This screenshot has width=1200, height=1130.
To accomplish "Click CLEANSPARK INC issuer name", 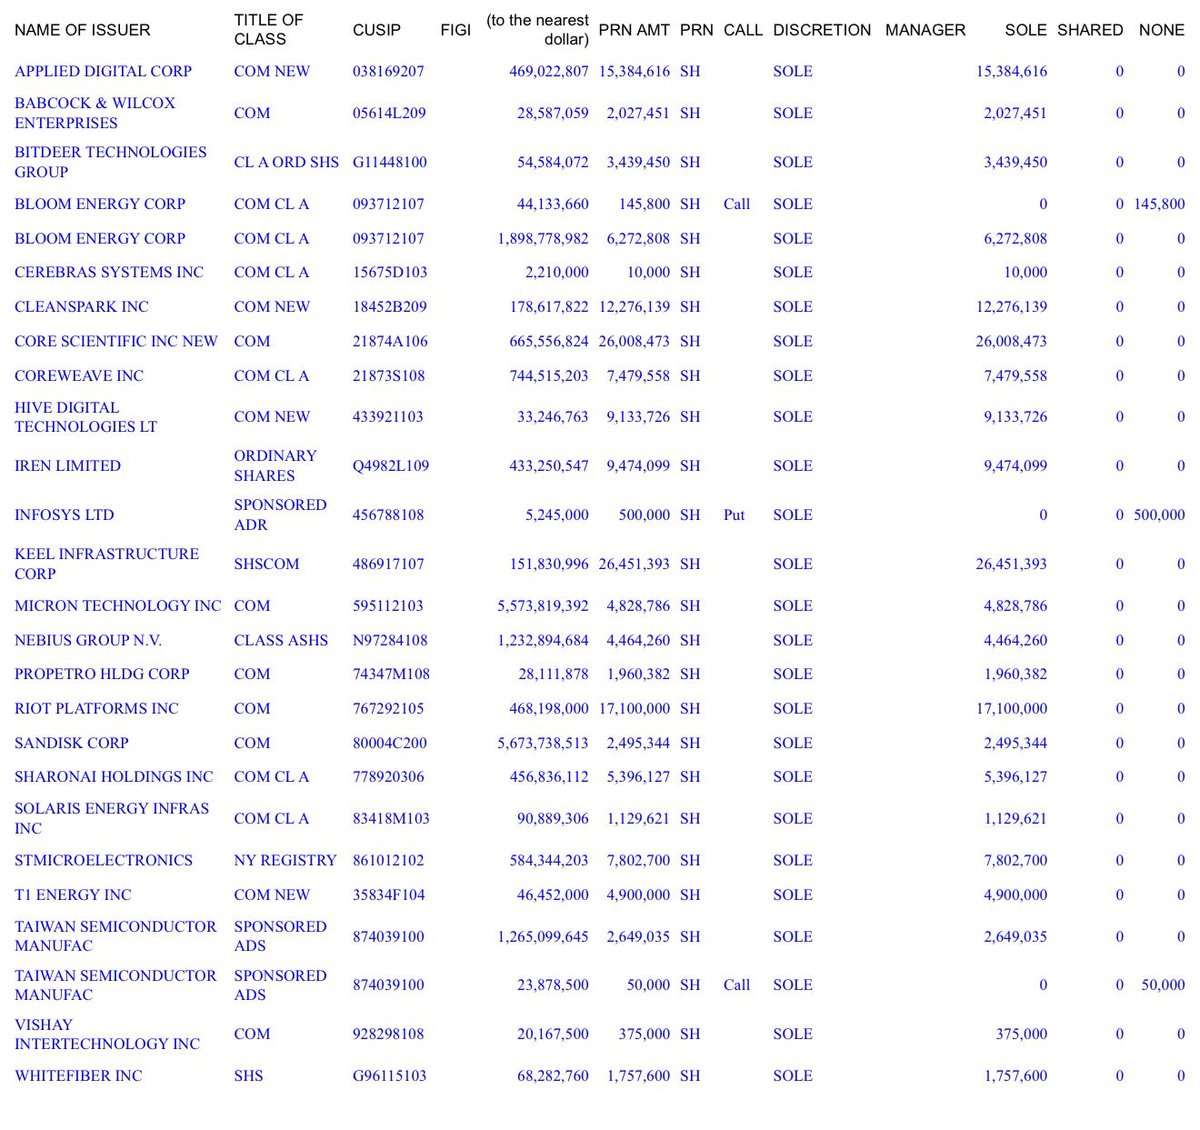I will click(x=81, y=307).
